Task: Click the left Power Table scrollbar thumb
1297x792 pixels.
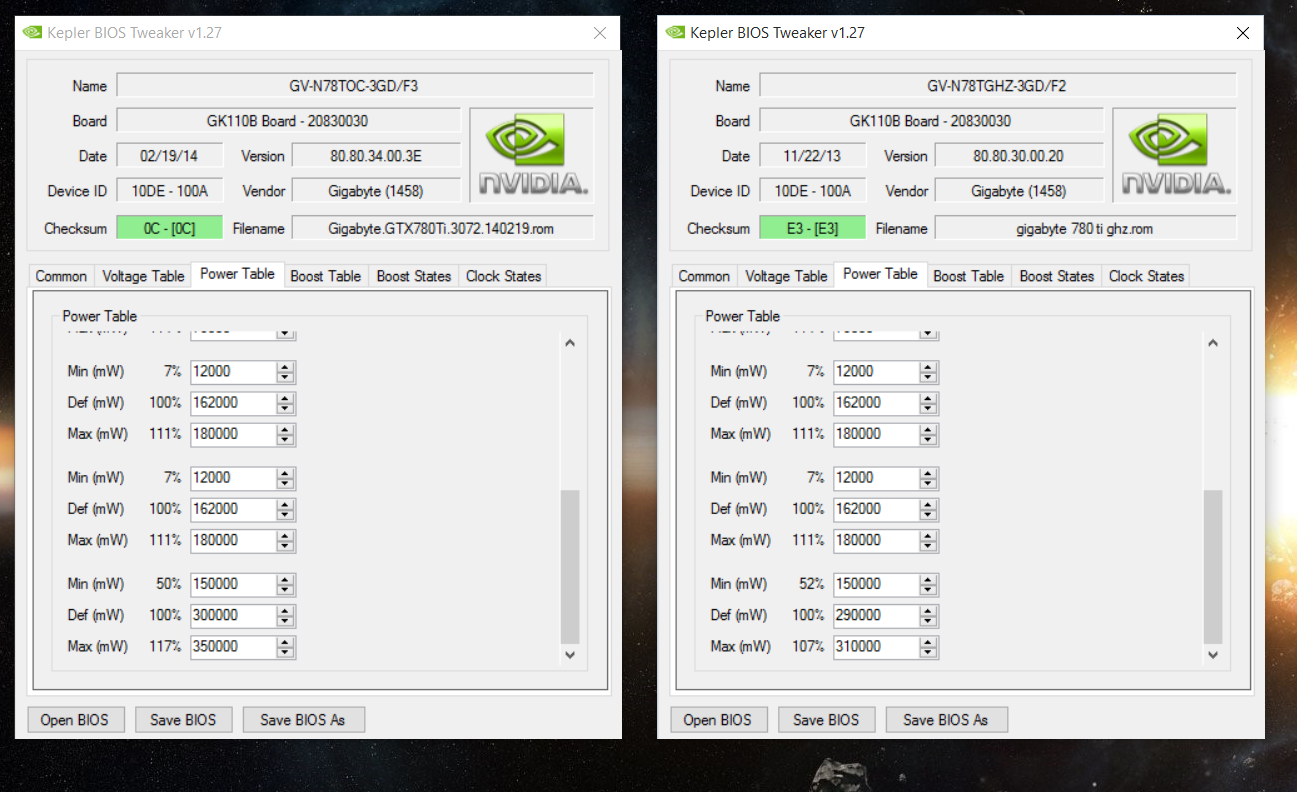Action: point(570,566)
